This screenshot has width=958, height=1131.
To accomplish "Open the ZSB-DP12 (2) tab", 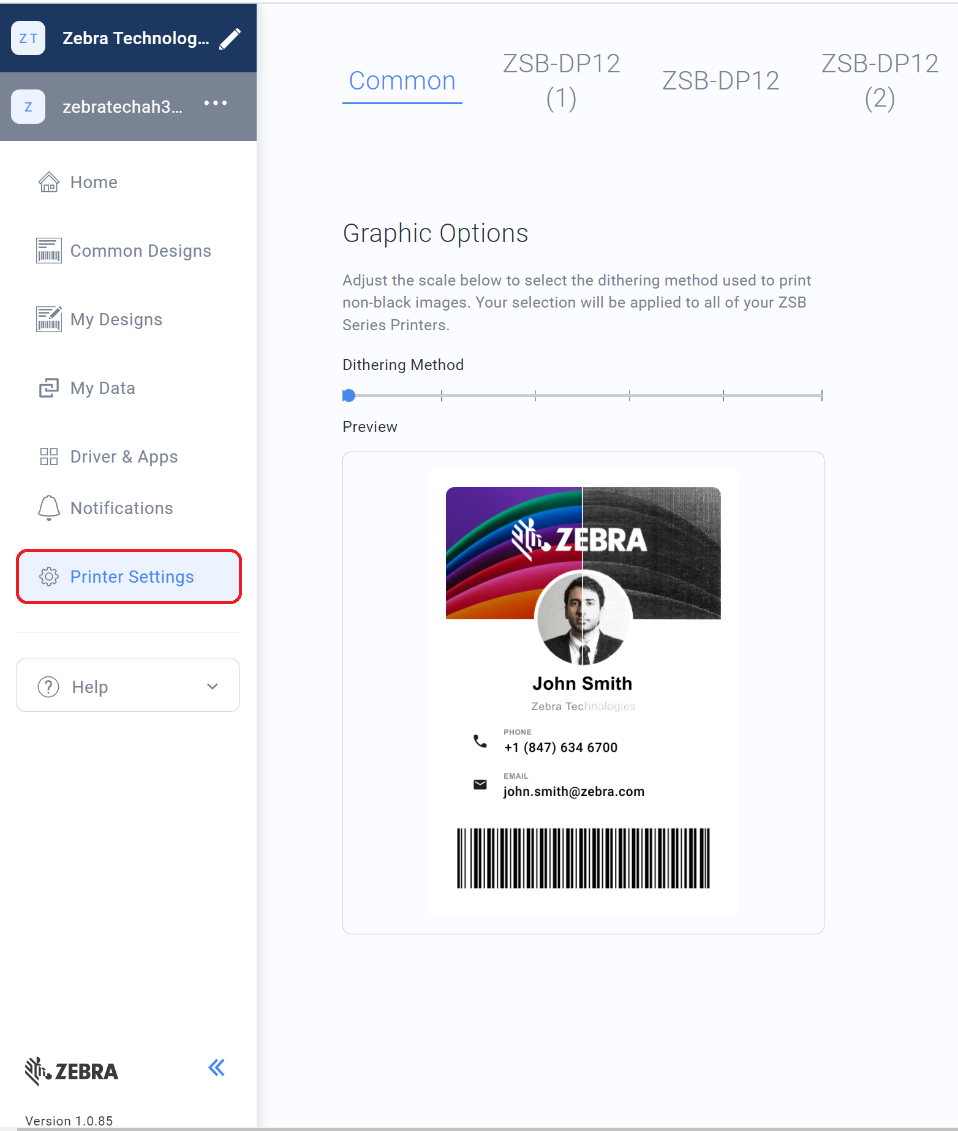I will [x=880, y=80].
